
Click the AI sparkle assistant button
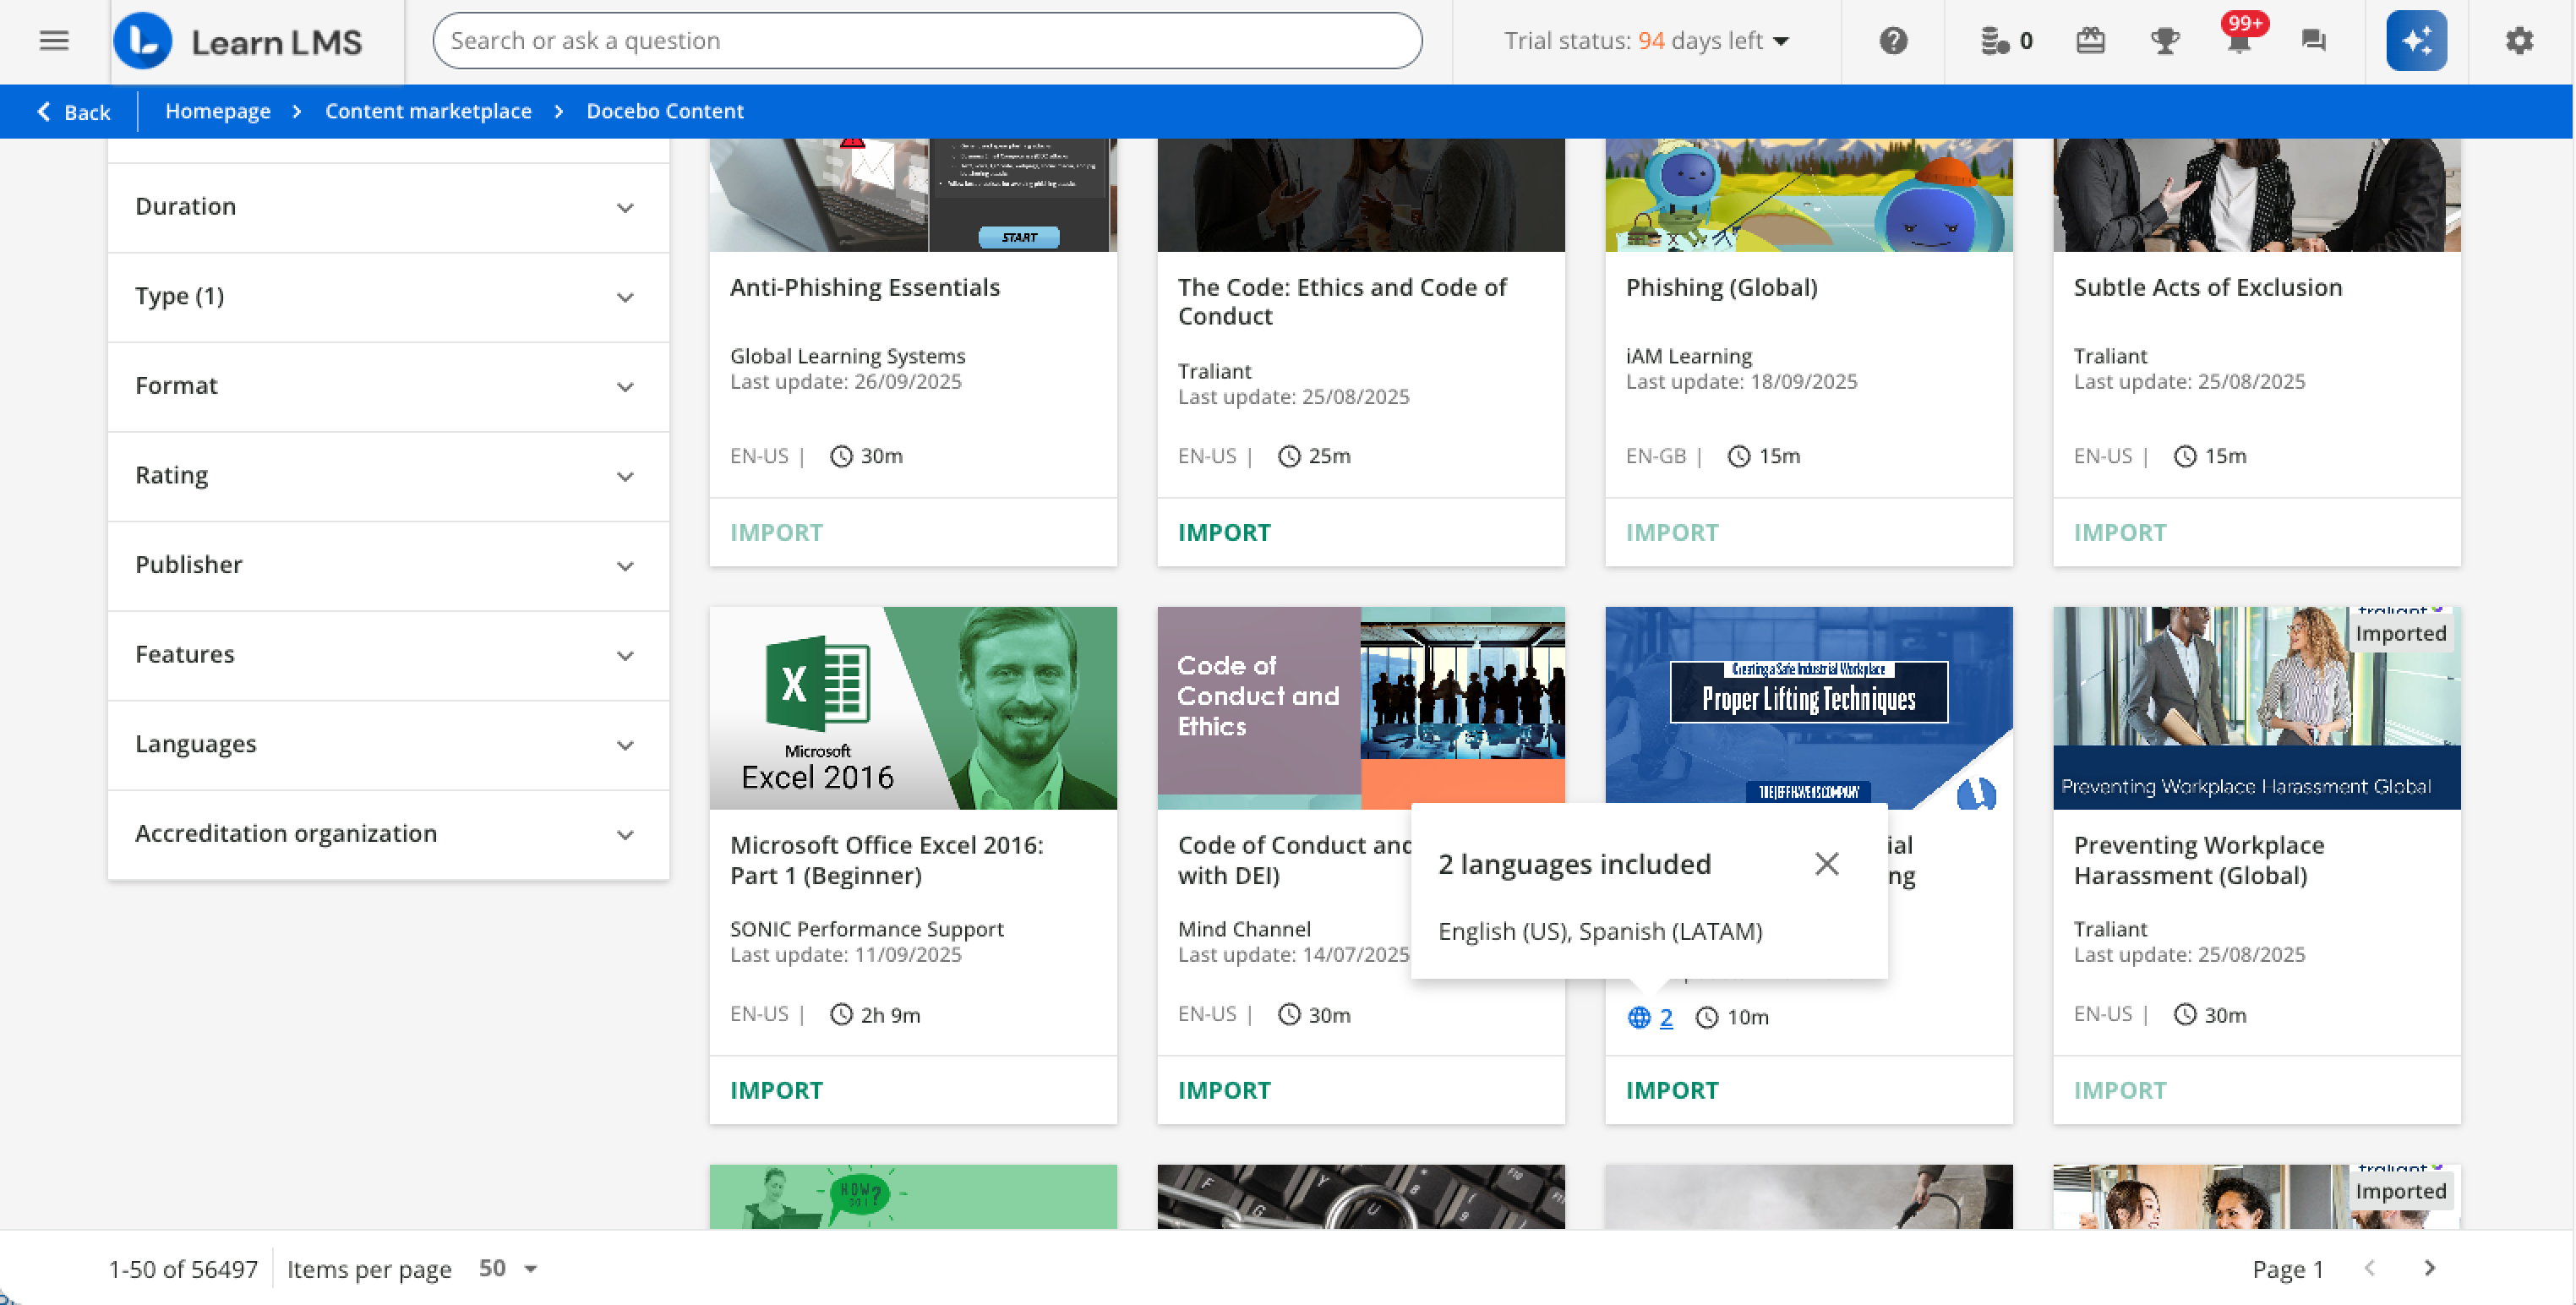pos(2415,41)
